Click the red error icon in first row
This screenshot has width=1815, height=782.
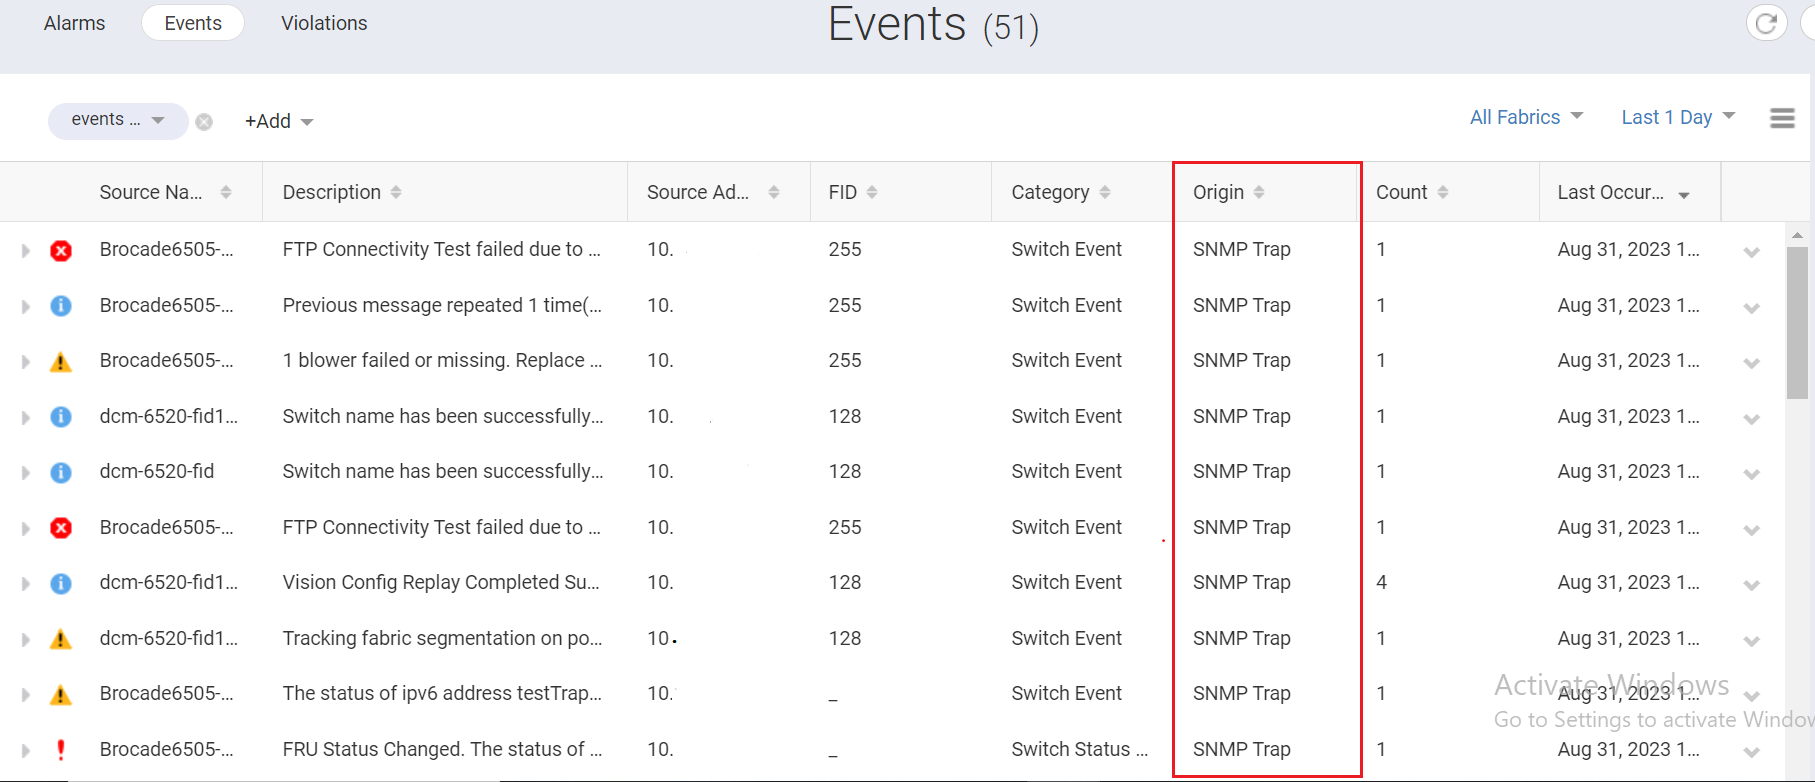[x=61, y=250]
